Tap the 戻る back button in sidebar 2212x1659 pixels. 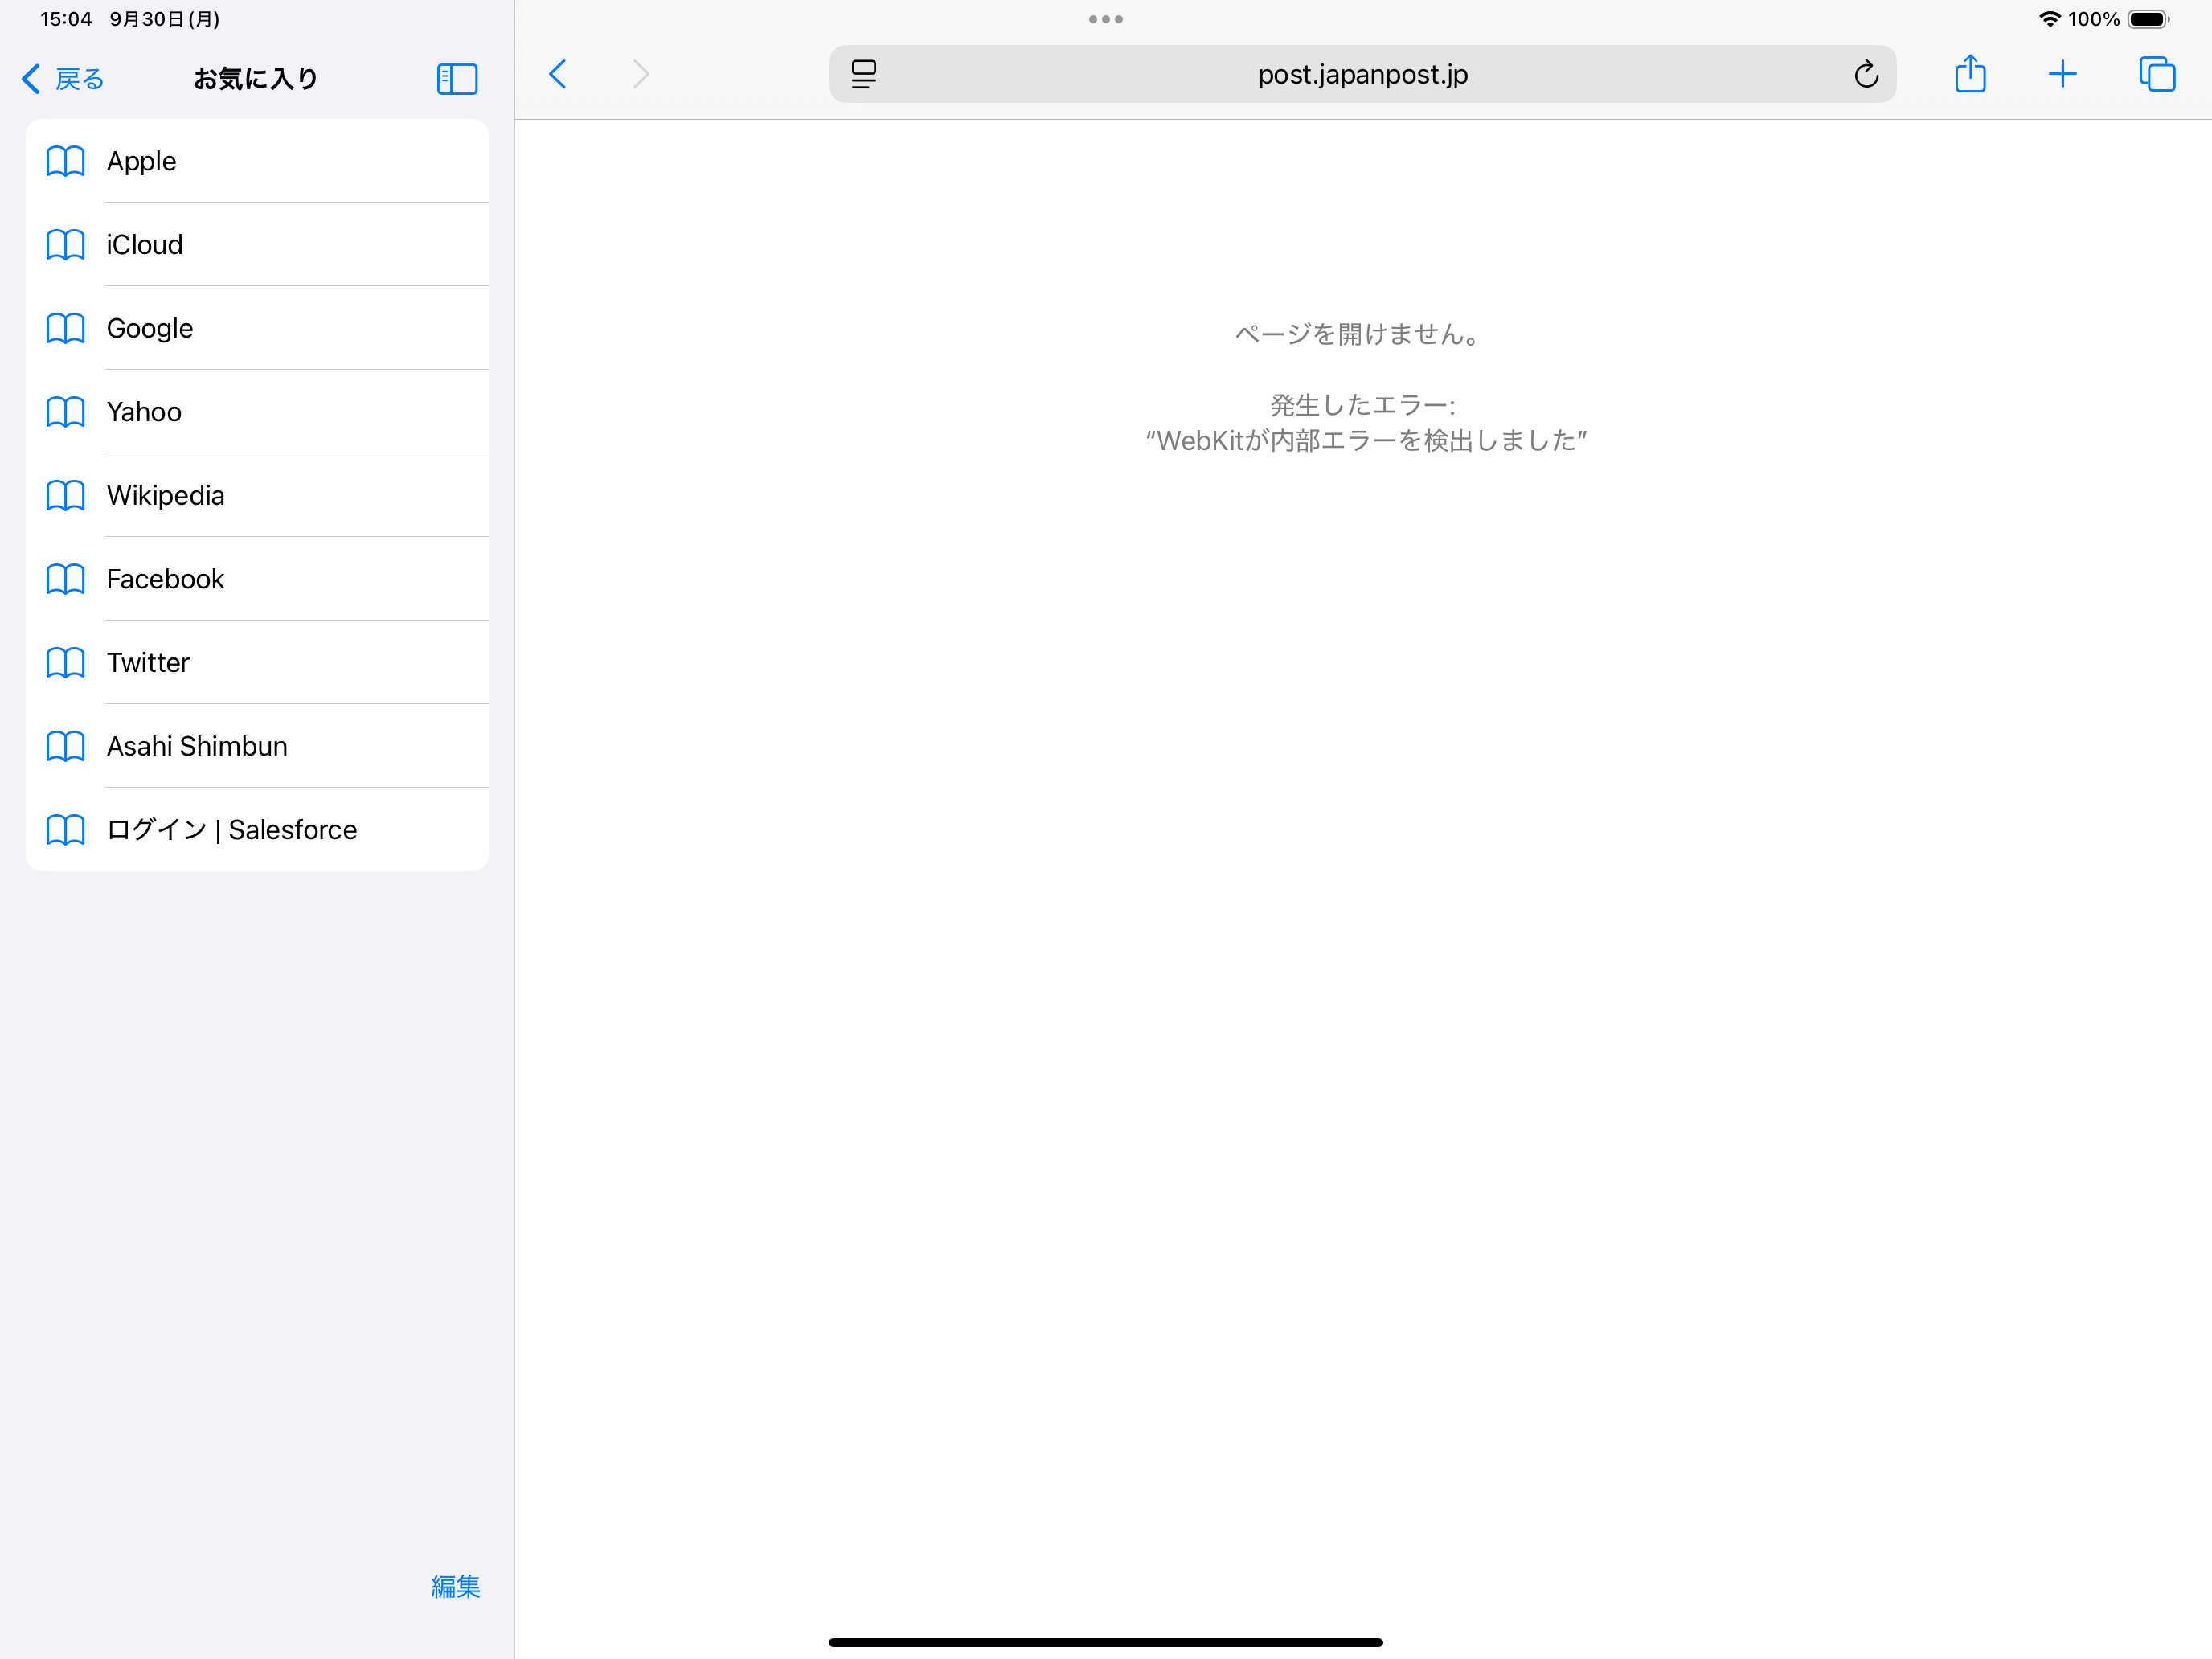(63, 78)
